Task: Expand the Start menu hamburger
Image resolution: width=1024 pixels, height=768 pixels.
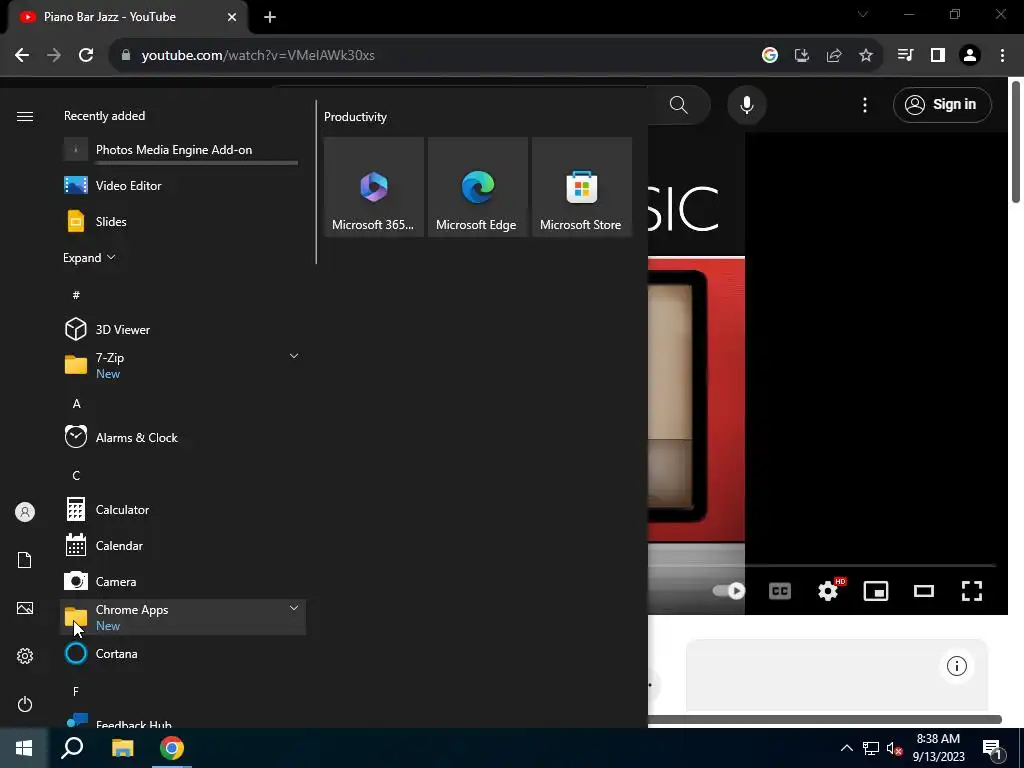Action: (x=25, y=116)
